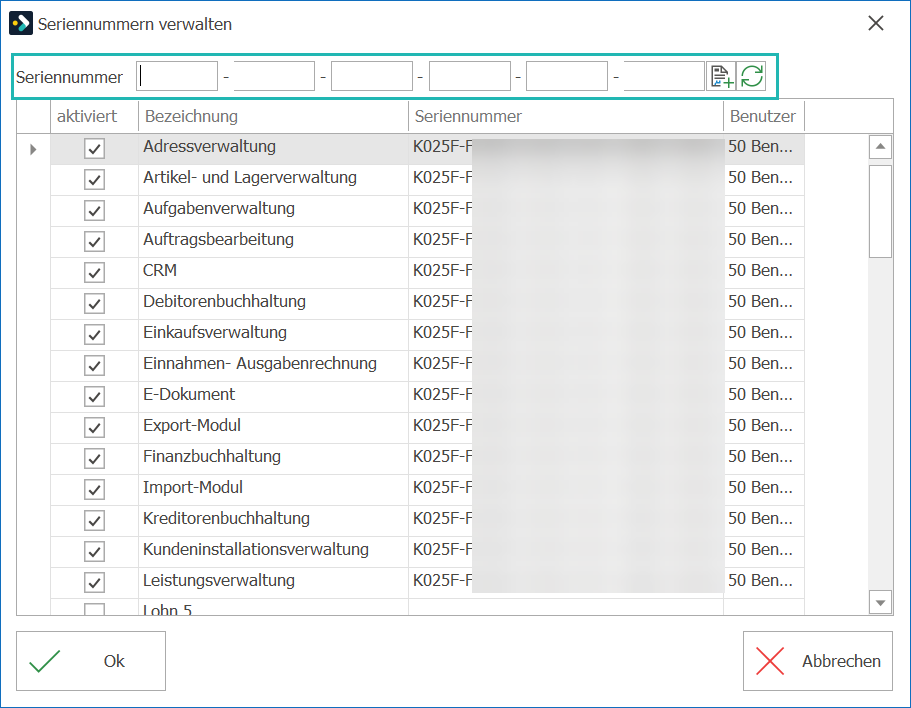Click the add serial number document icon

721,76
